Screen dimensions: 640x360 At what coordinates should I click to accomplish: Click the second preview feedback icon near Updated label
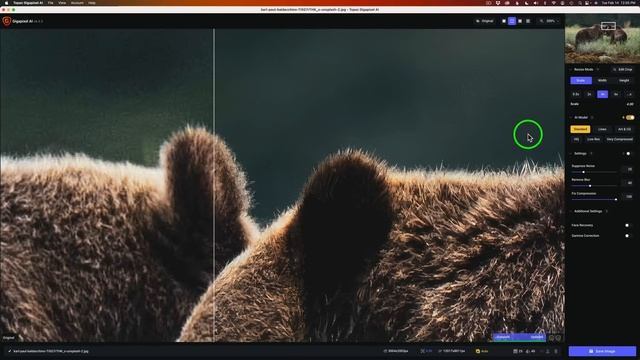click(x=558, y=338)
